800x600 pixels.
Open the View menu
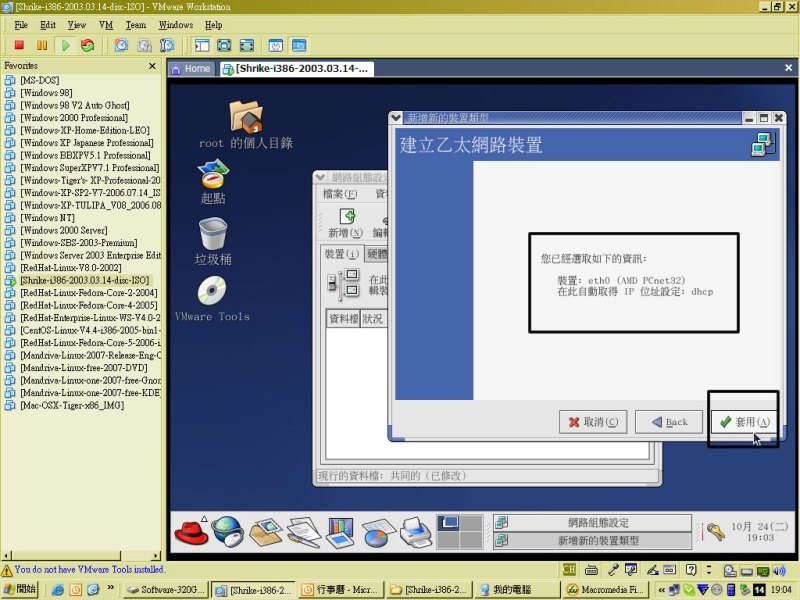pos(77,25)
